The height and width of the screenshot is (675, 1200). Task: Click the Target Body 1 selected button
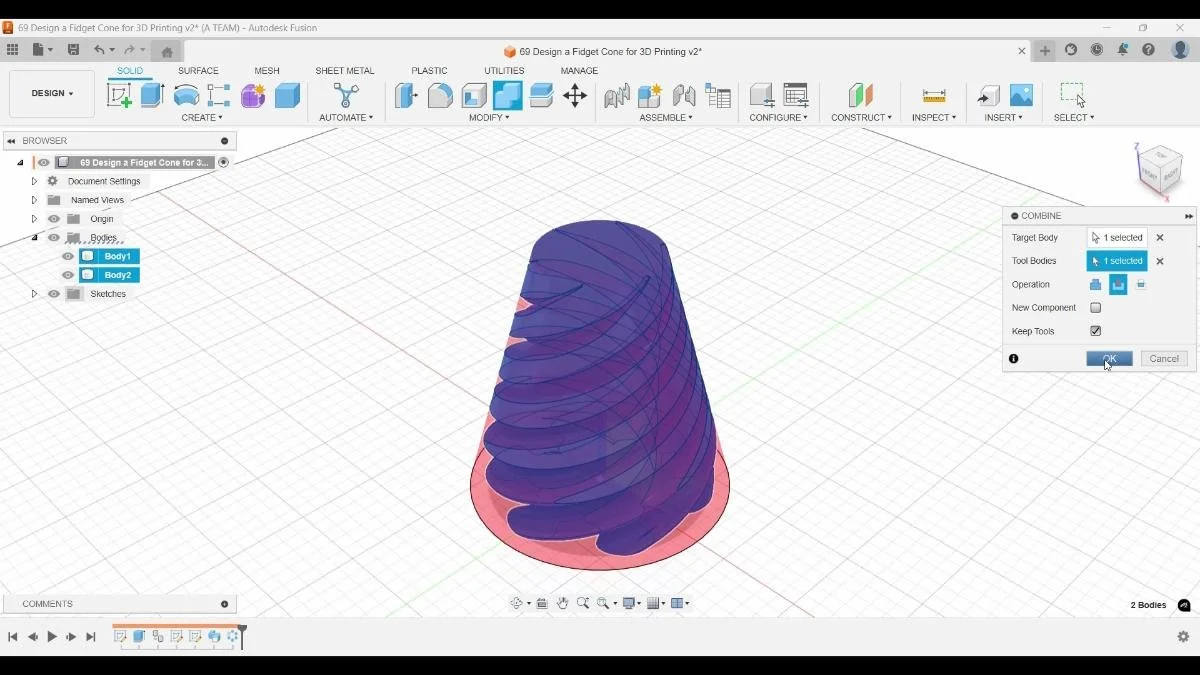click(x=1117, y=238)
